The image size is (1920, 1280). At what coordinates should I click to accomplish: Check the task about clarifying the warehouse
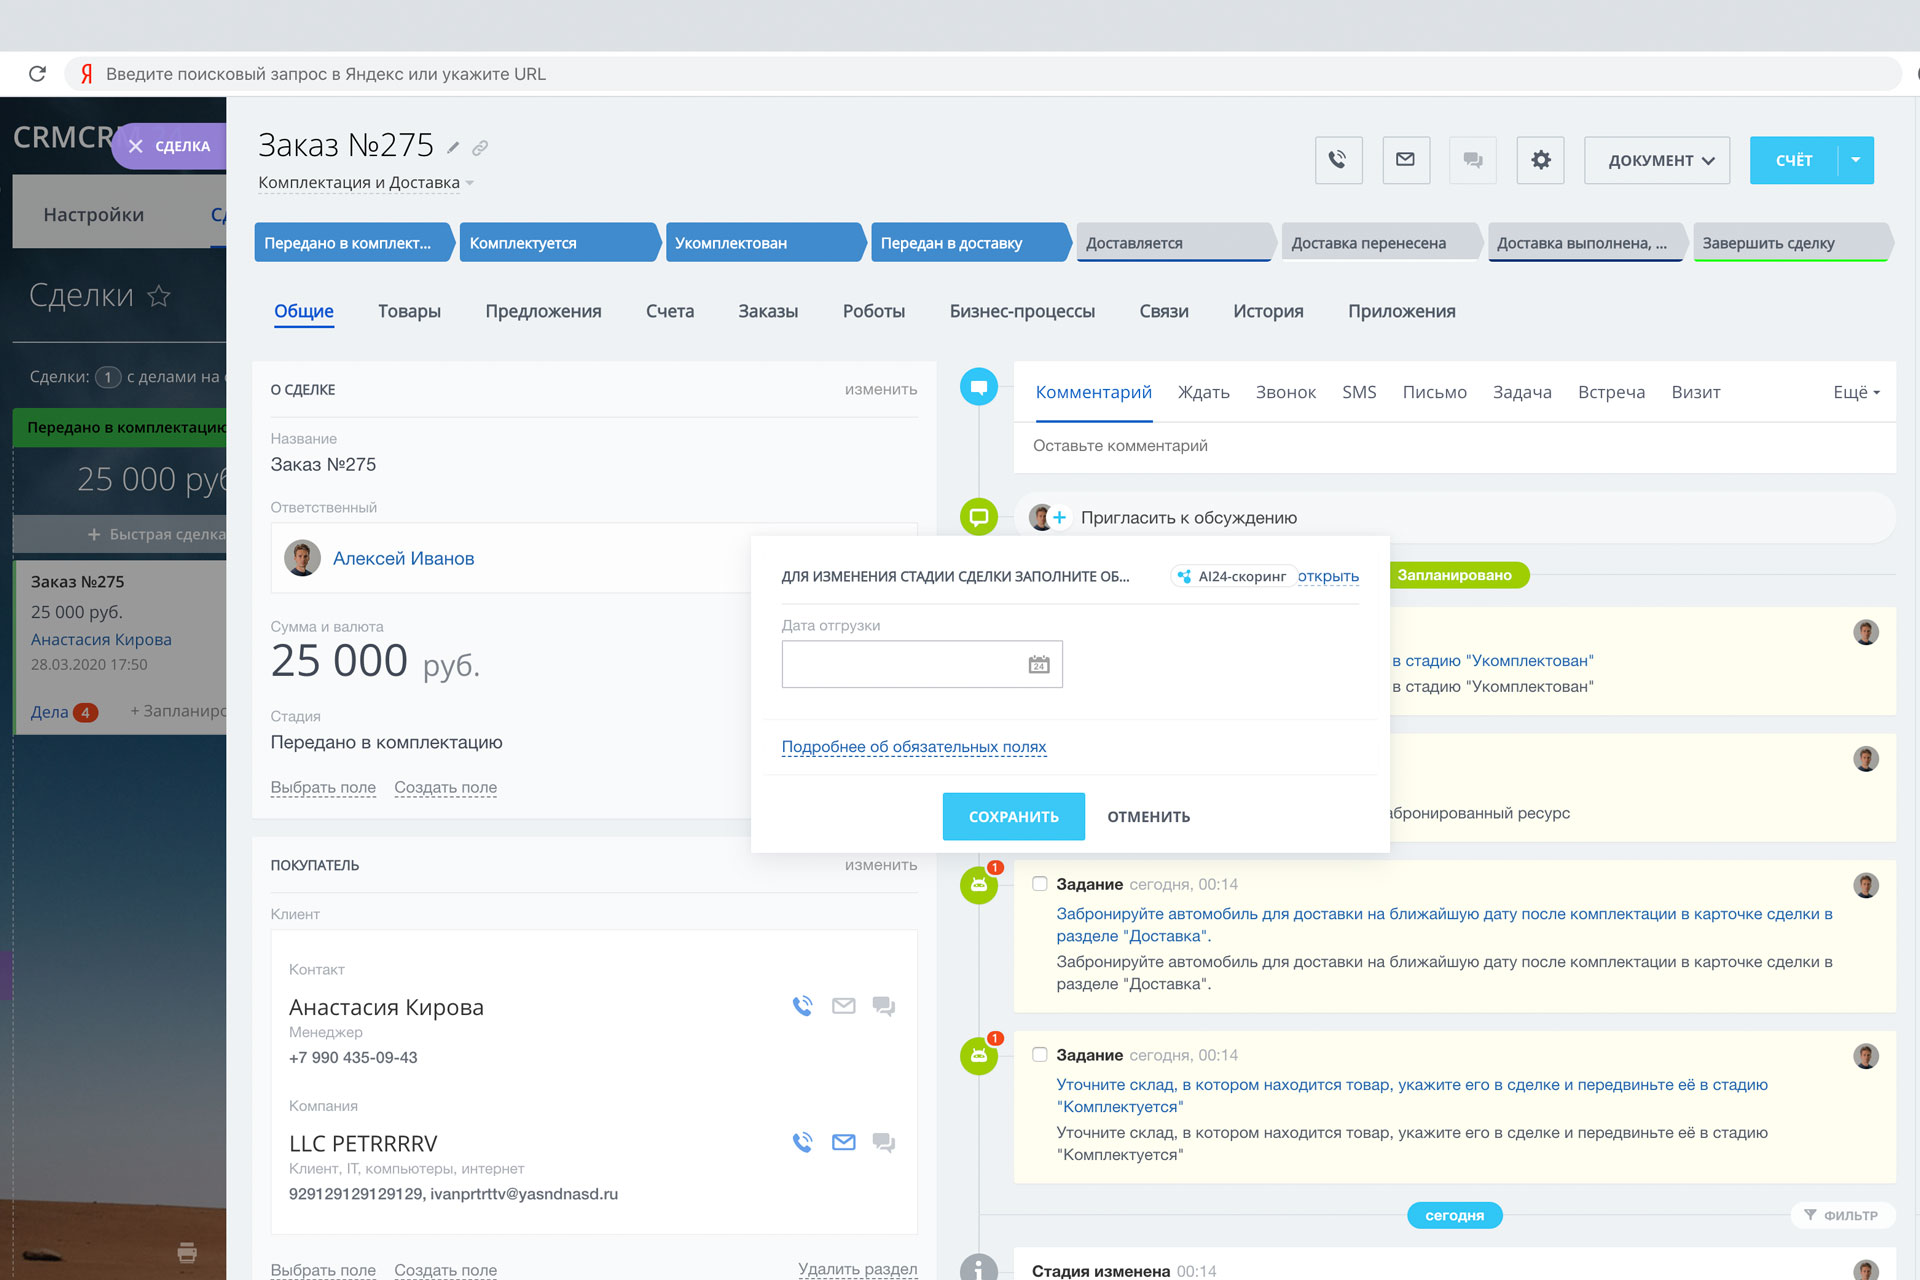pos(1040,1055)
